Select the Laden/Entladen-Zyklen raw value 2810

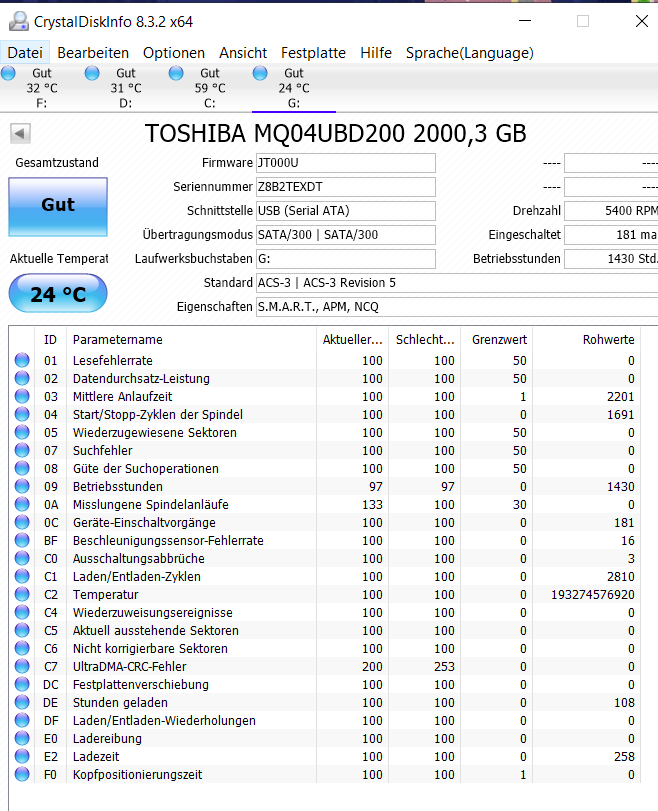620,577
